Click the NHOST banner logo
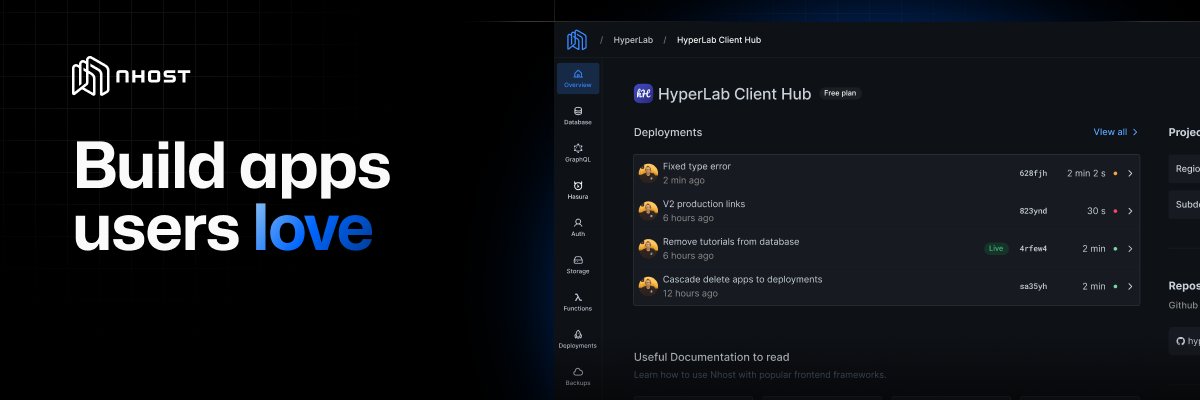The height and width of the screenshot is (400, 1200). coord(131,77)
